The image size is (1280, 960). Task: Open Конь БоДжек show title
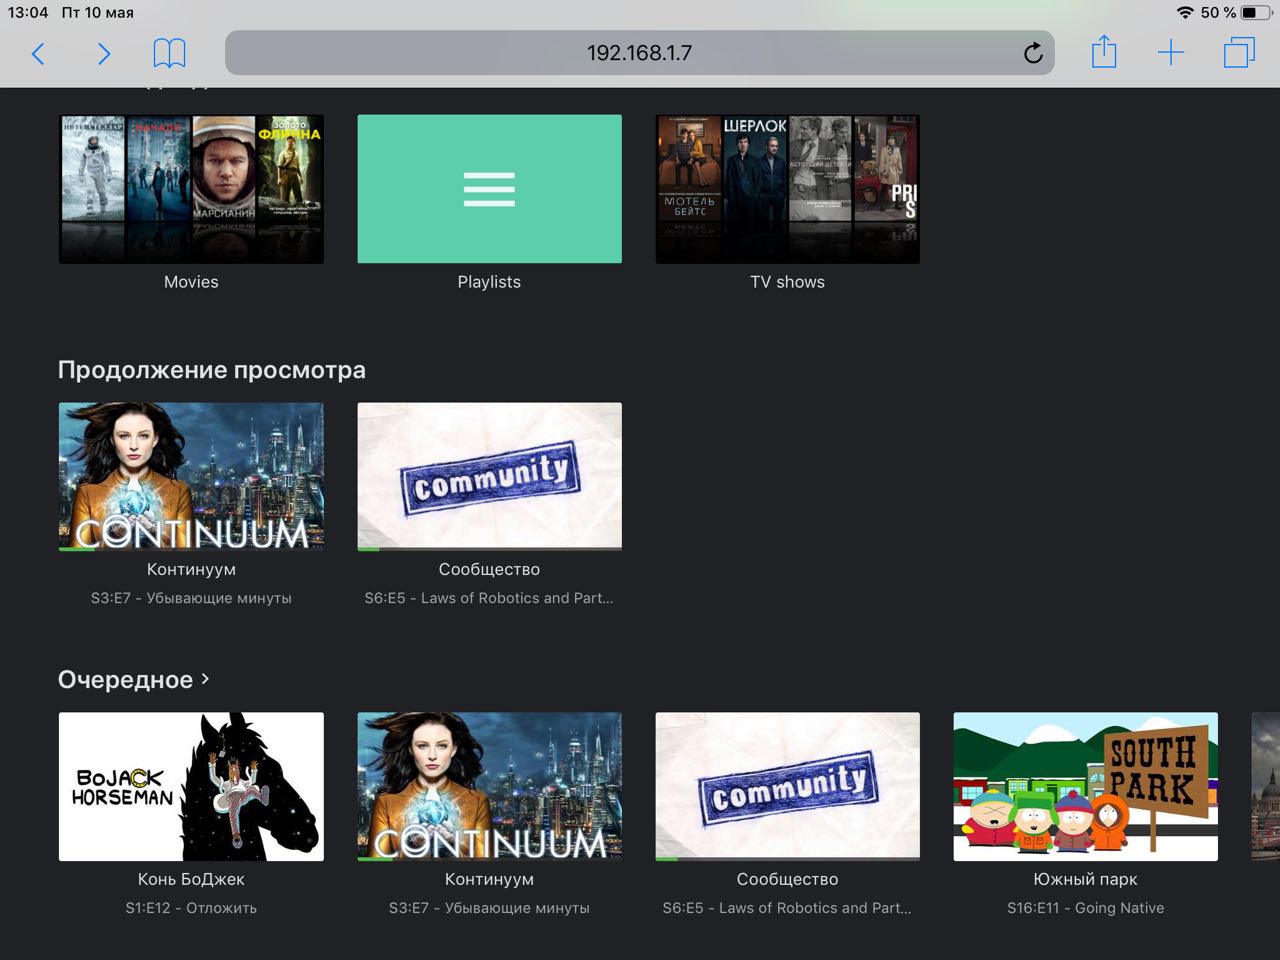coord(191,879)
